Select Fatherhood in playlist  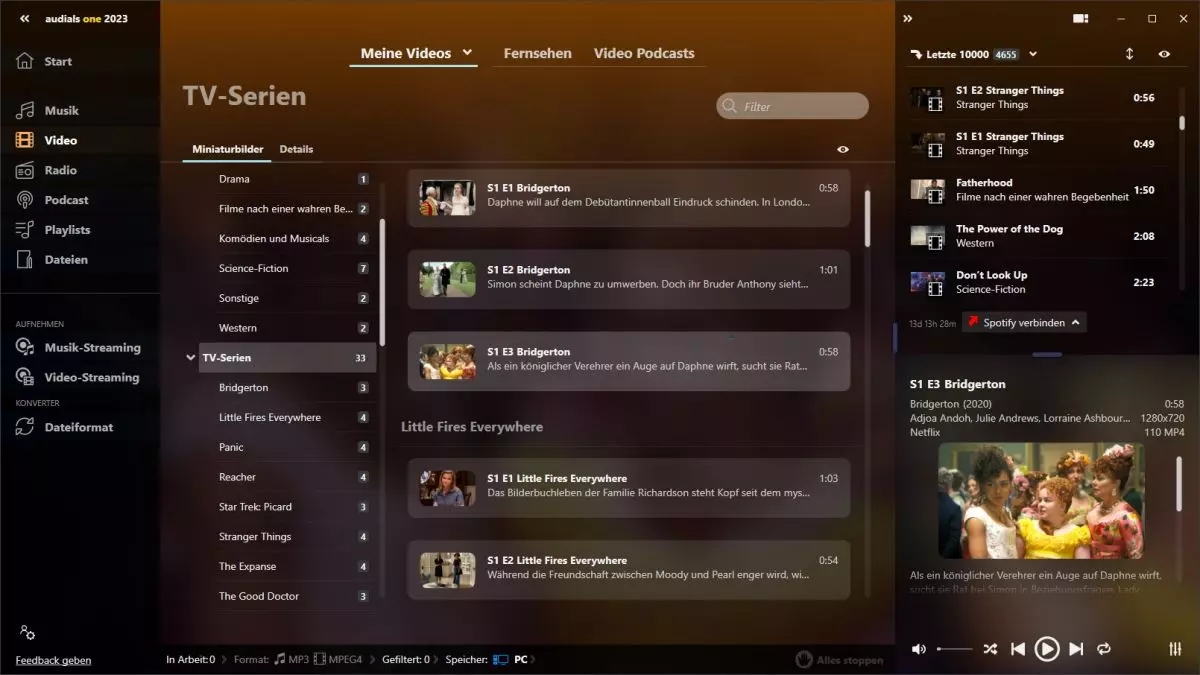coord(1035,190)
